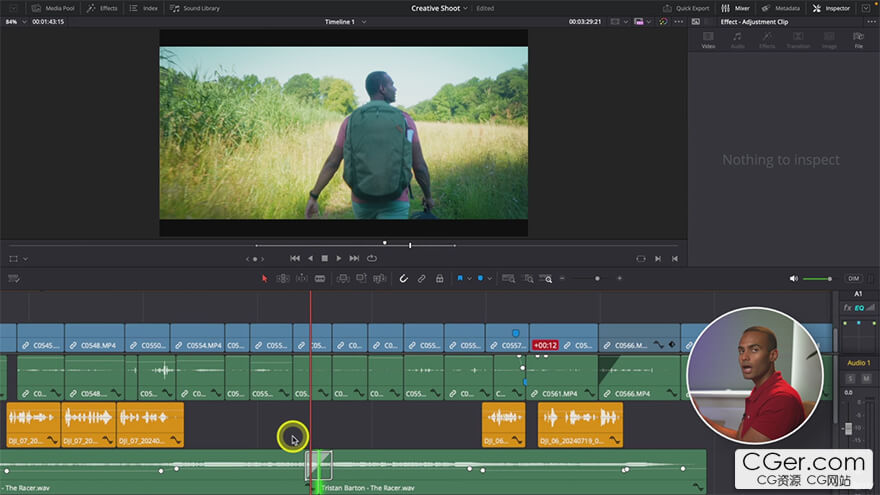The height and width of the screenshot is (495, 880).
Task: Click Match Frame icon under viewer
Action: click(641, 259)
